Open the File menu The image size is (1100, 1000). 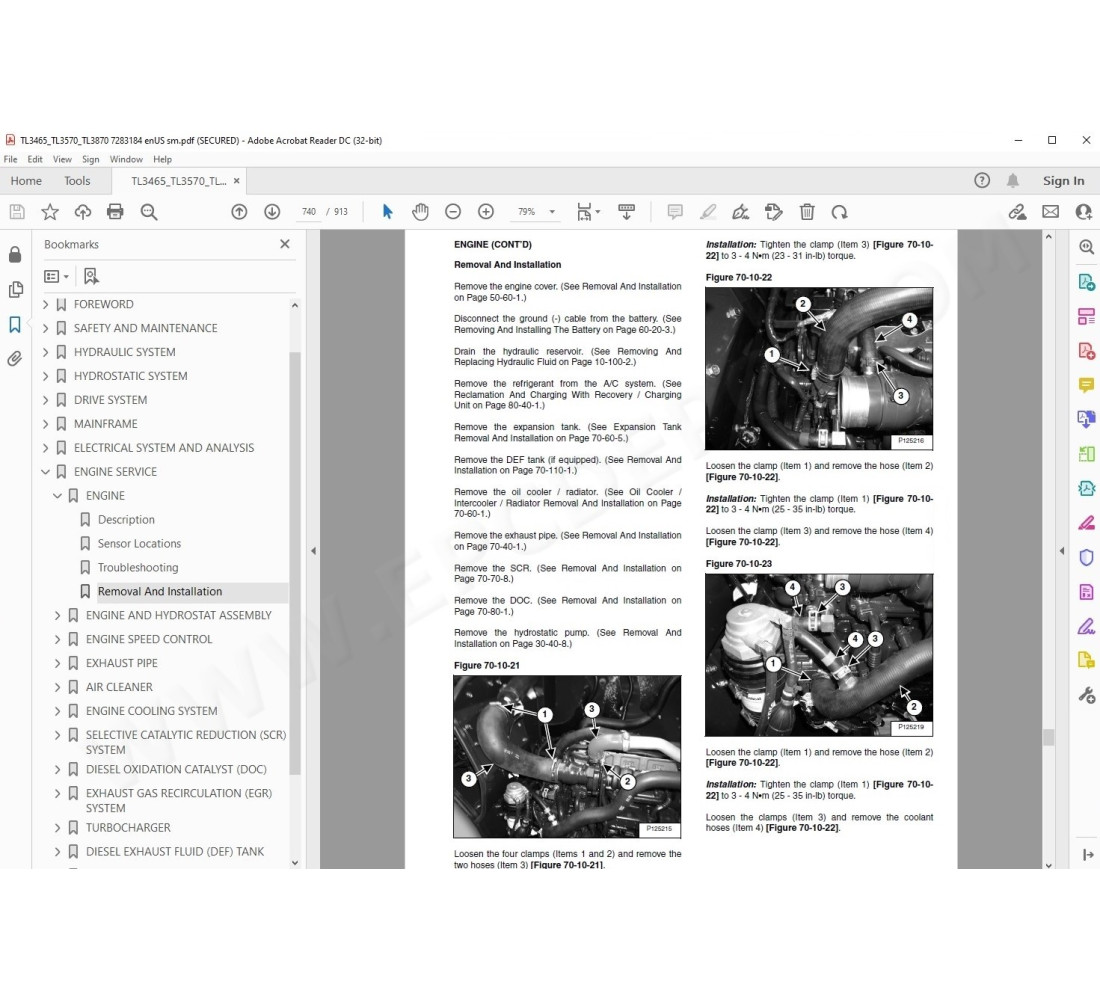pos(11,159)
